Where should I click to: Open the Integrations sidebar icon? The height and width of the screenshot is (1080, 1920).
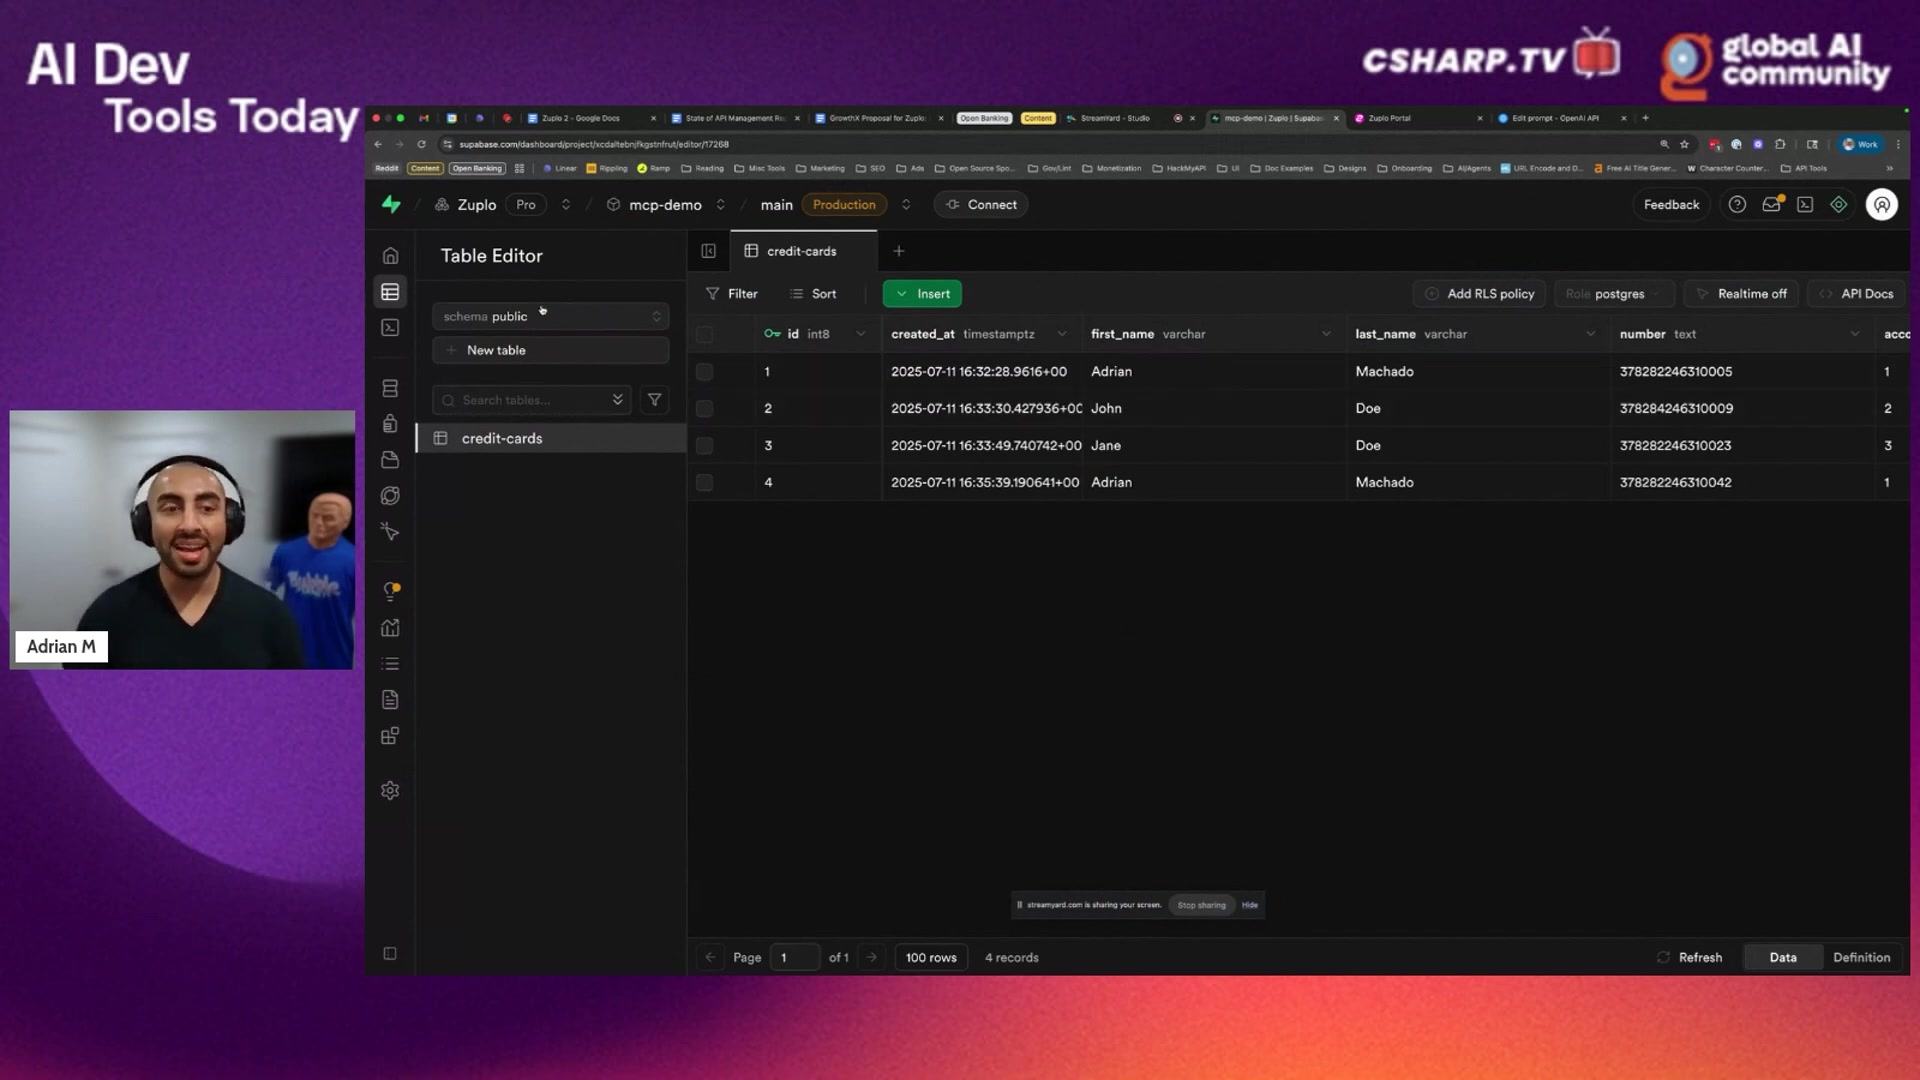(390, 736)
